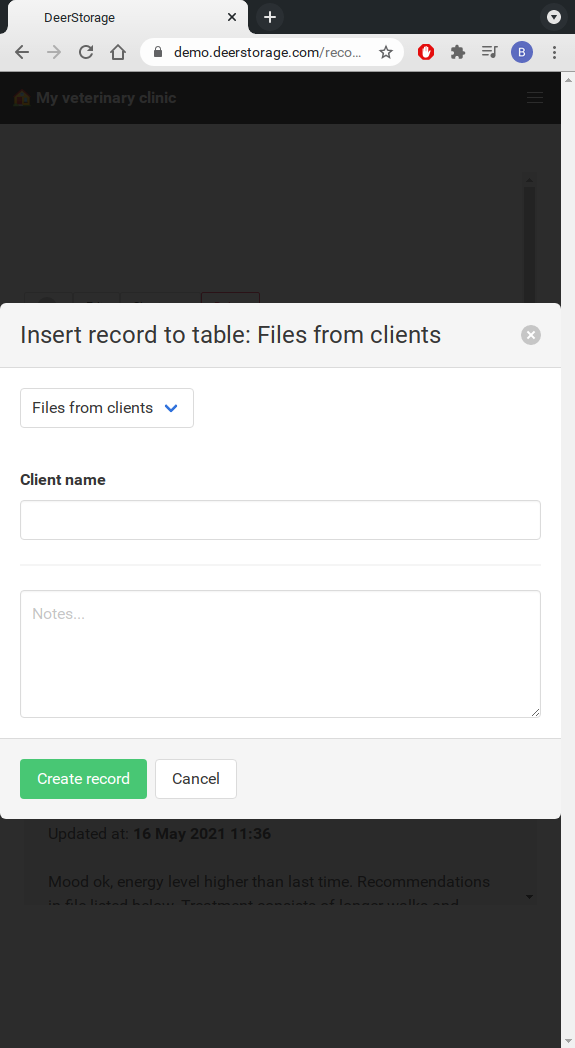This screenshot has width=575, height=1048.
Task: Open the Extensions puzzle piece menu
Action: 458,52
